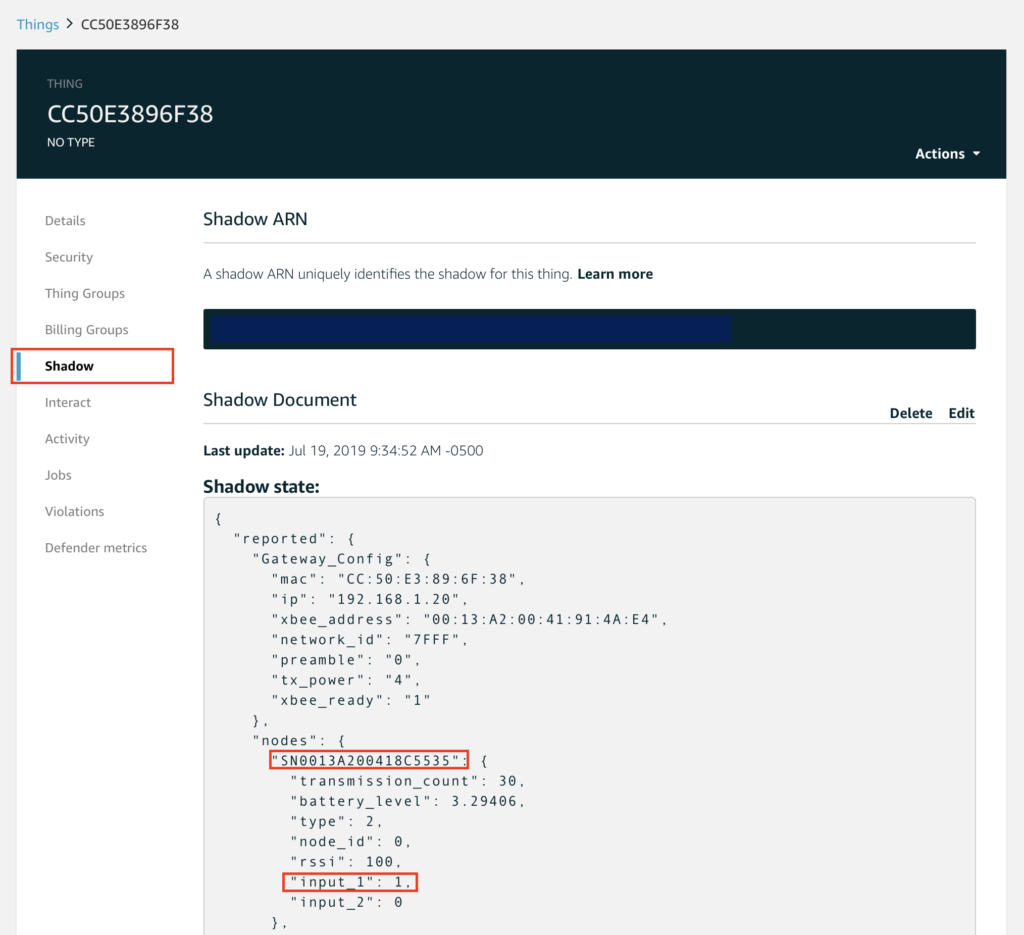Click the "battery_level": 3.29406 line

408,801
